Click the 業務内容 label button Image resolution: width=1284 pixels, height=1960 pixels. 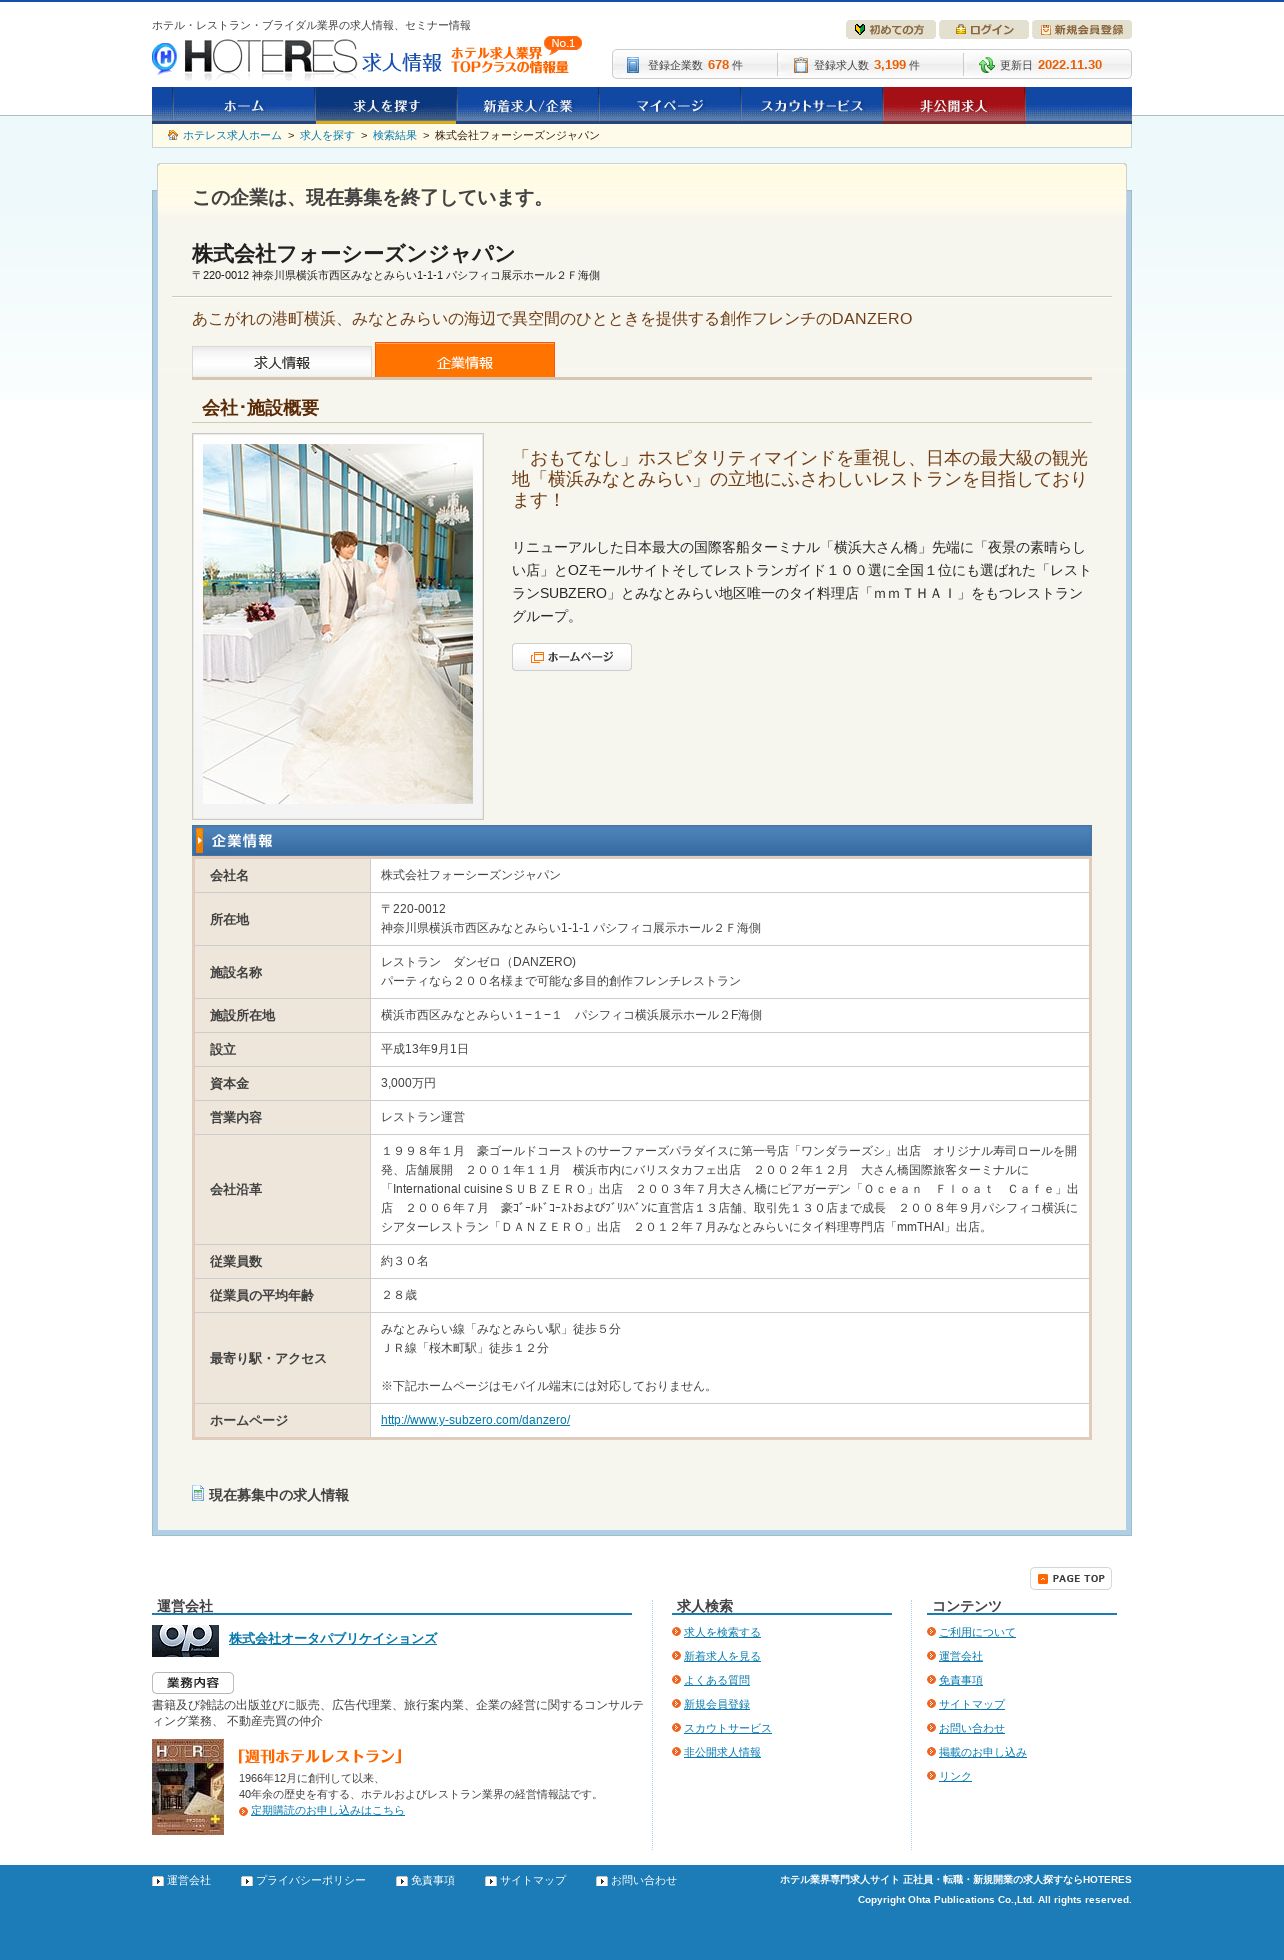pyautogui.click(x=193, y=1683)
